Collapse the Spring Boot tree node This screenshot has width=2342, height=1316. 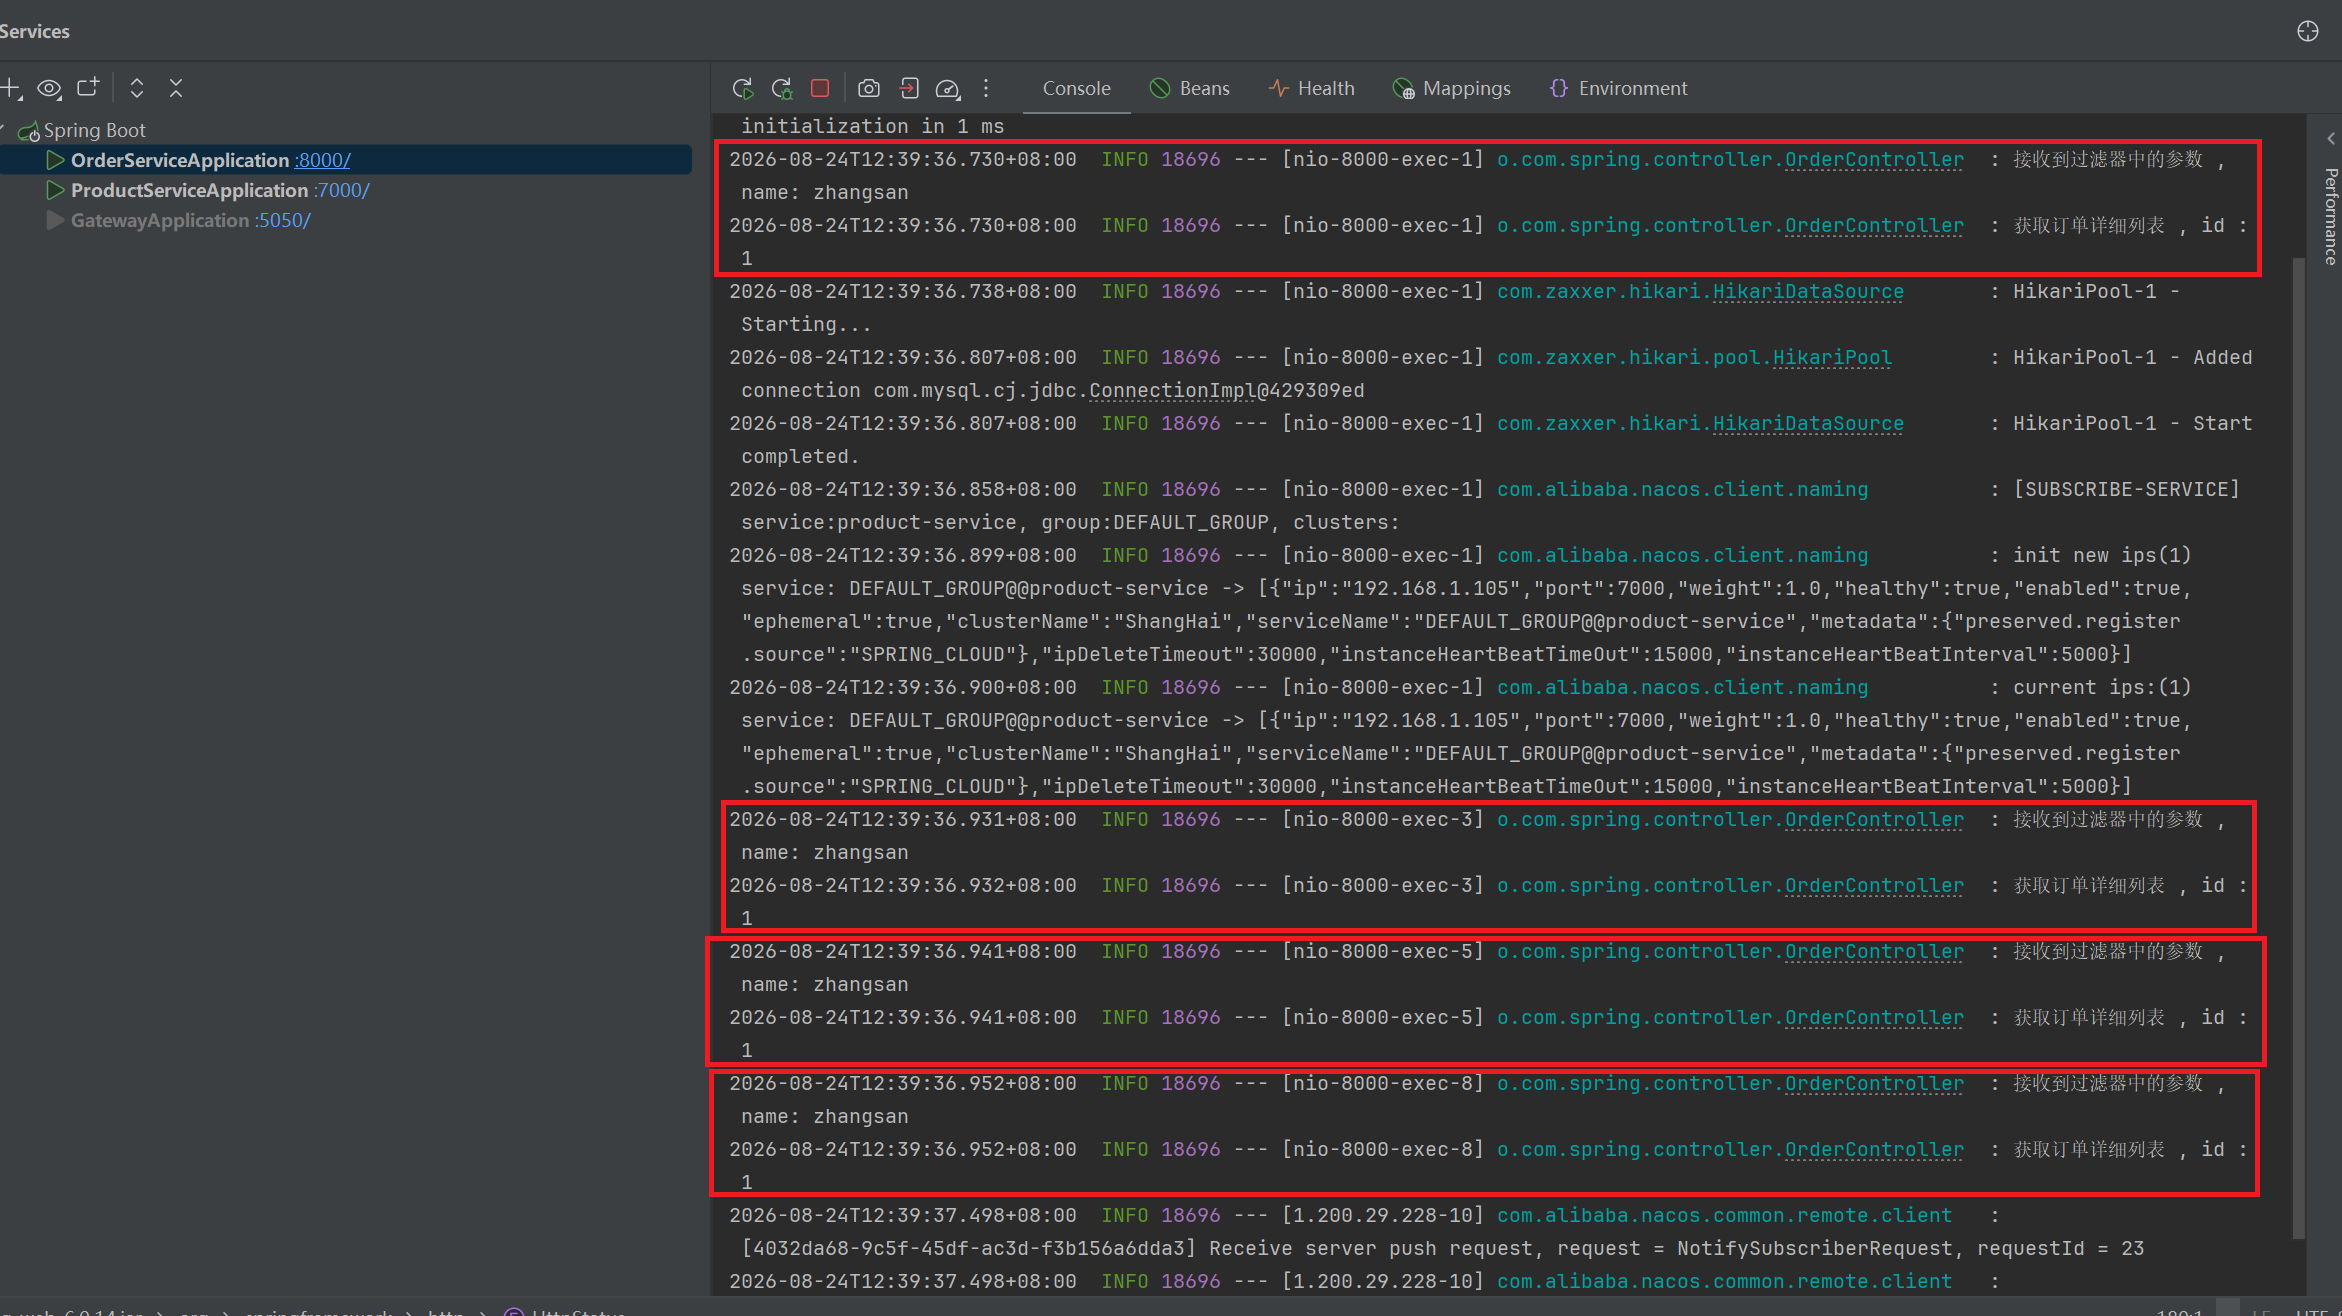[x=3, y=130]
